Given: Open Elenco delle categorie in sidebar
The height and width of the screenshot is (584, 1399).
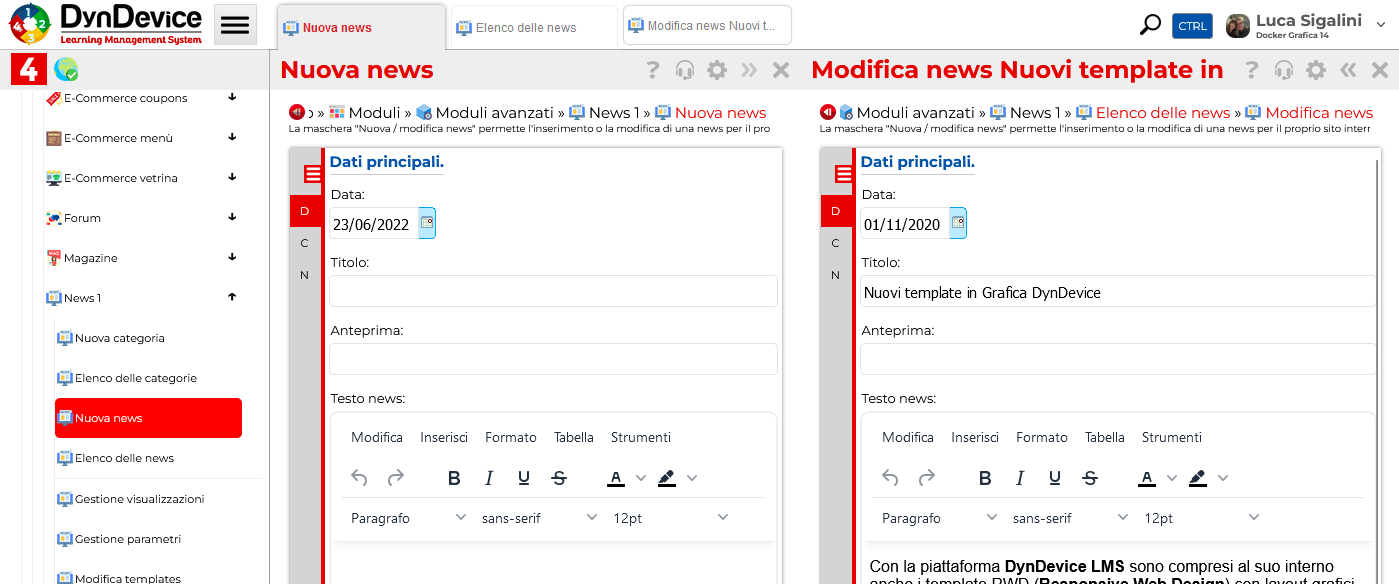Looking at the screenshot, I should pos(136,378).
